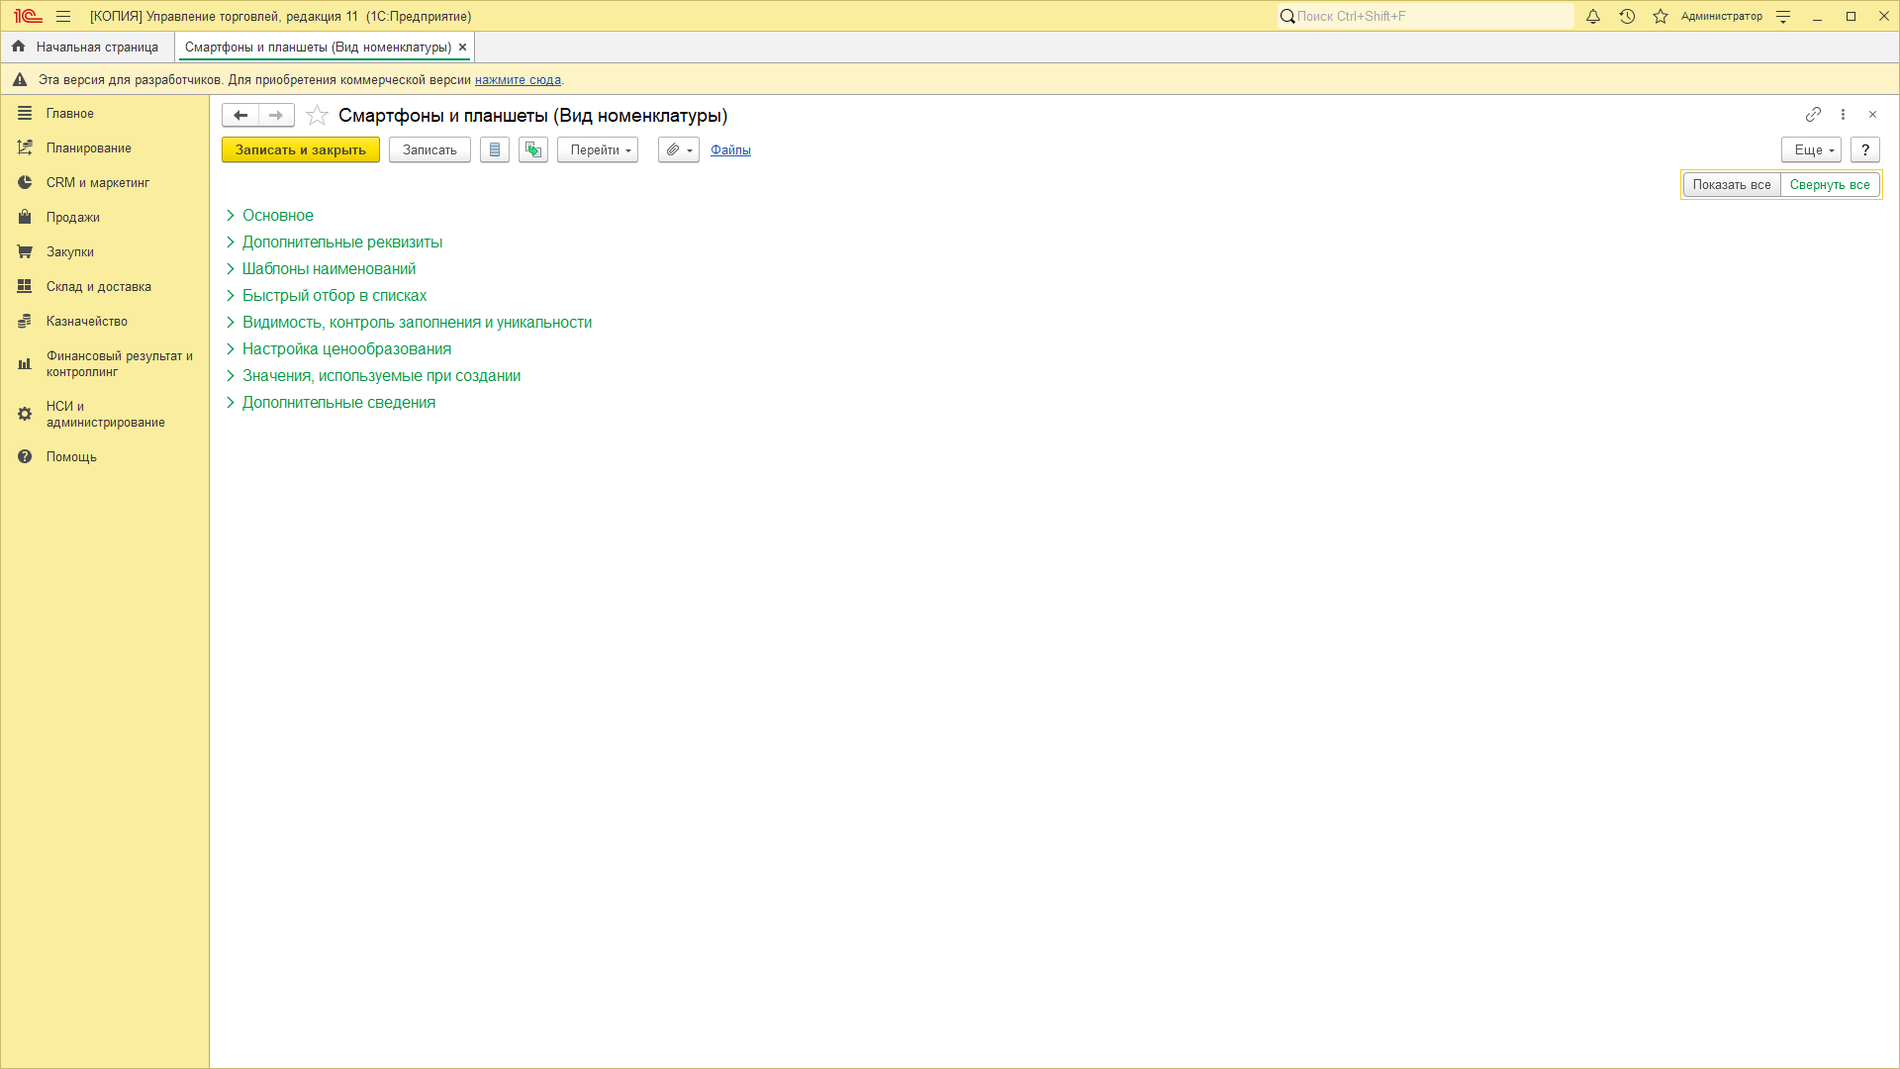Open Финансовый результат и контроллинг section

click(104, 364)
